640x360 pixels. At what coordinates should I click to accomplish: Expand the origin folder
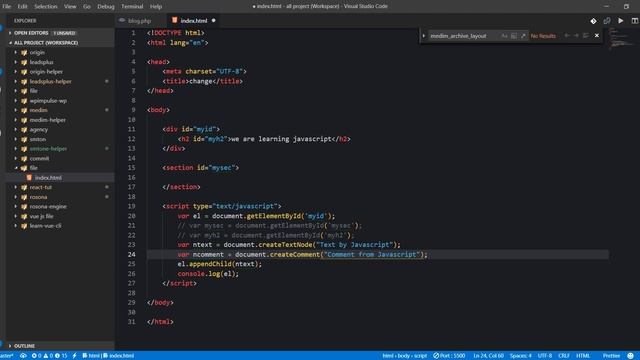16,52
